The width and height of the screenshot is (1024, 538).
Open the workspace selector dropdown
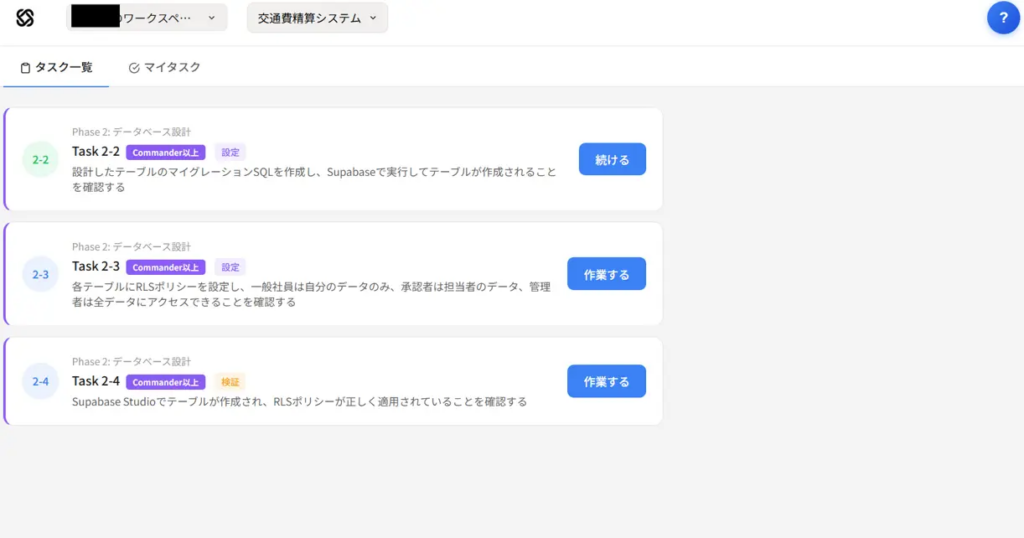pos(147,18)
